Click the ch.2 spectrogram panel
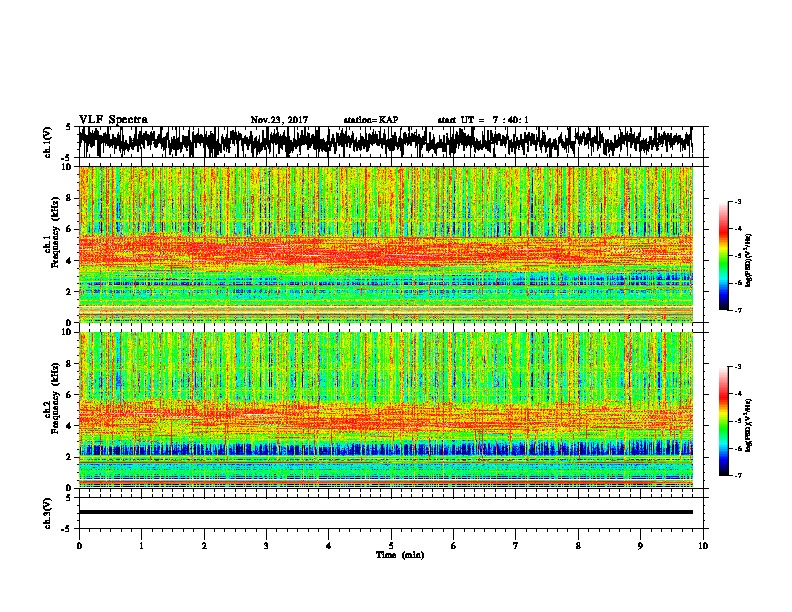Screen dimensions: 792x612 (x=385, y=410)
